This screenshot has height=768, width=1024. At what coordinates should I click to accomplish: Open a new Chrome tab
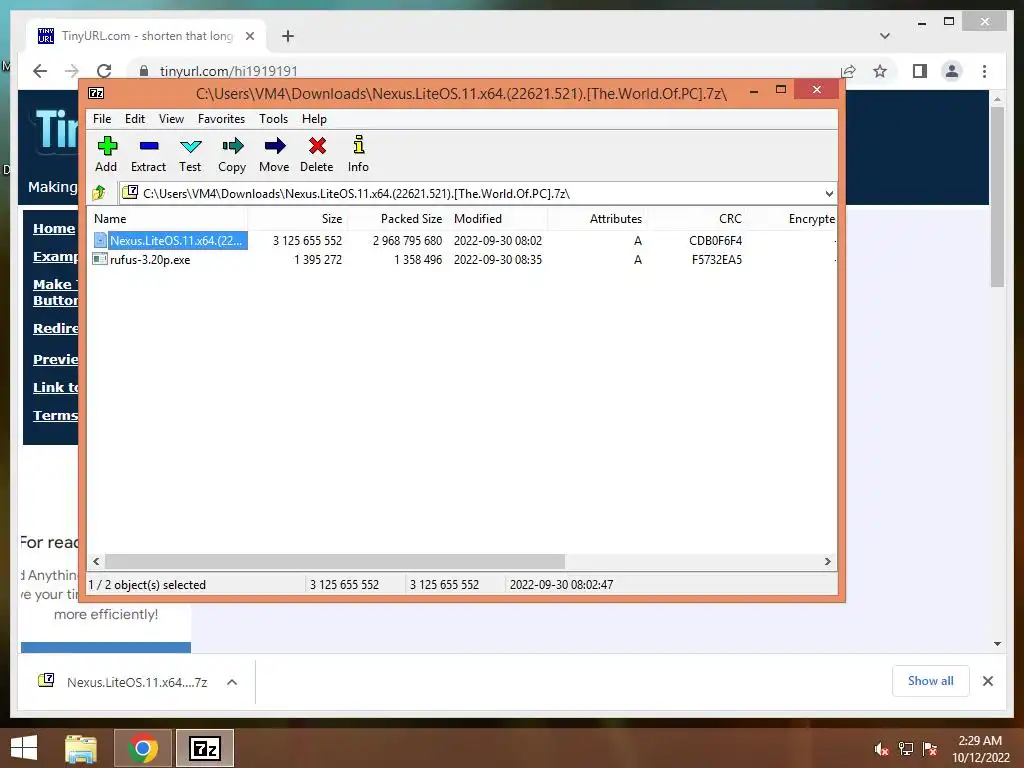288,36
